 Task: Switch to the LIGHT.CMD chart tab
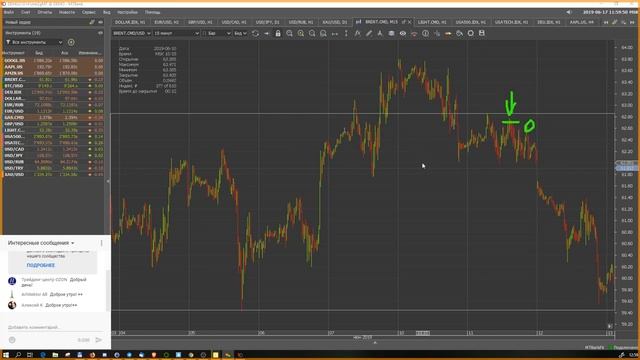coord(432,22)
